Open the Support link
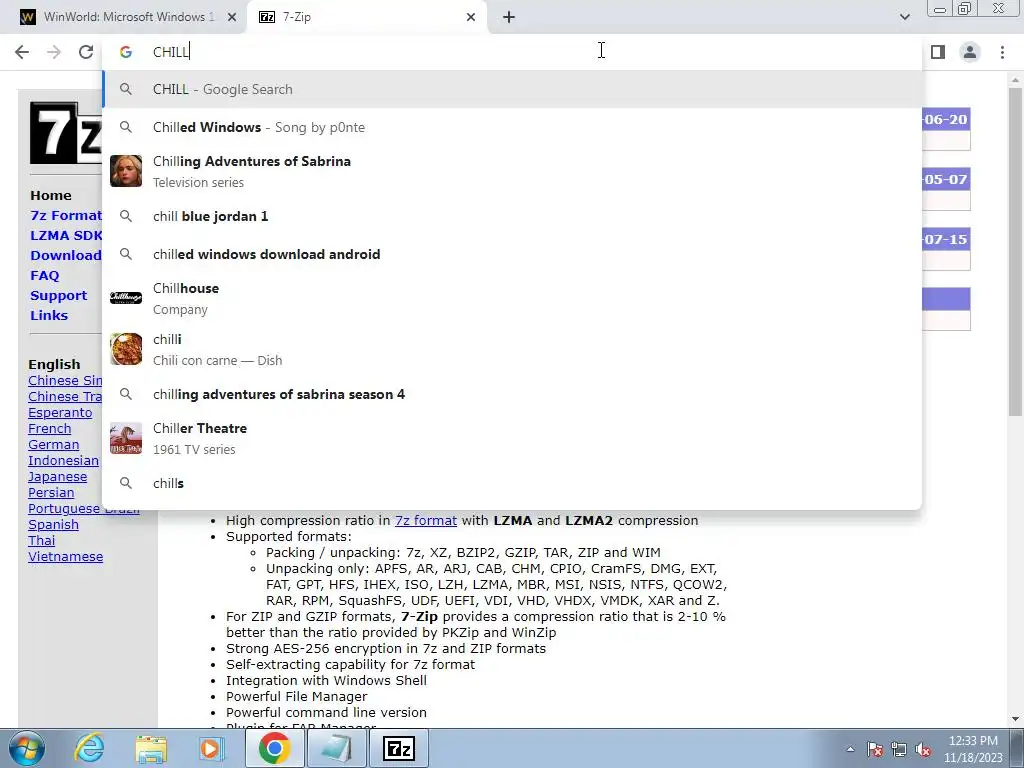Screen dimensions: 1024x768 (58, 295)
